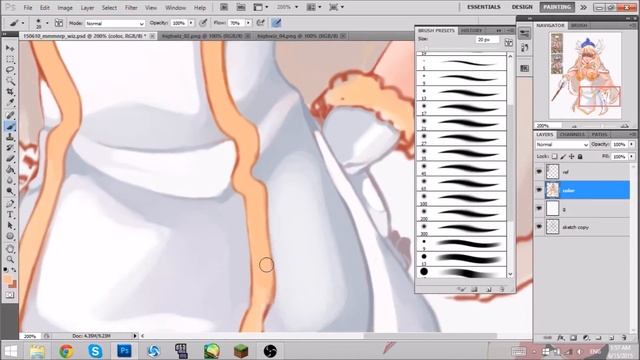
Task: Switch to the Design workspace
Action: pyautogui.click(x=522, y=7)
